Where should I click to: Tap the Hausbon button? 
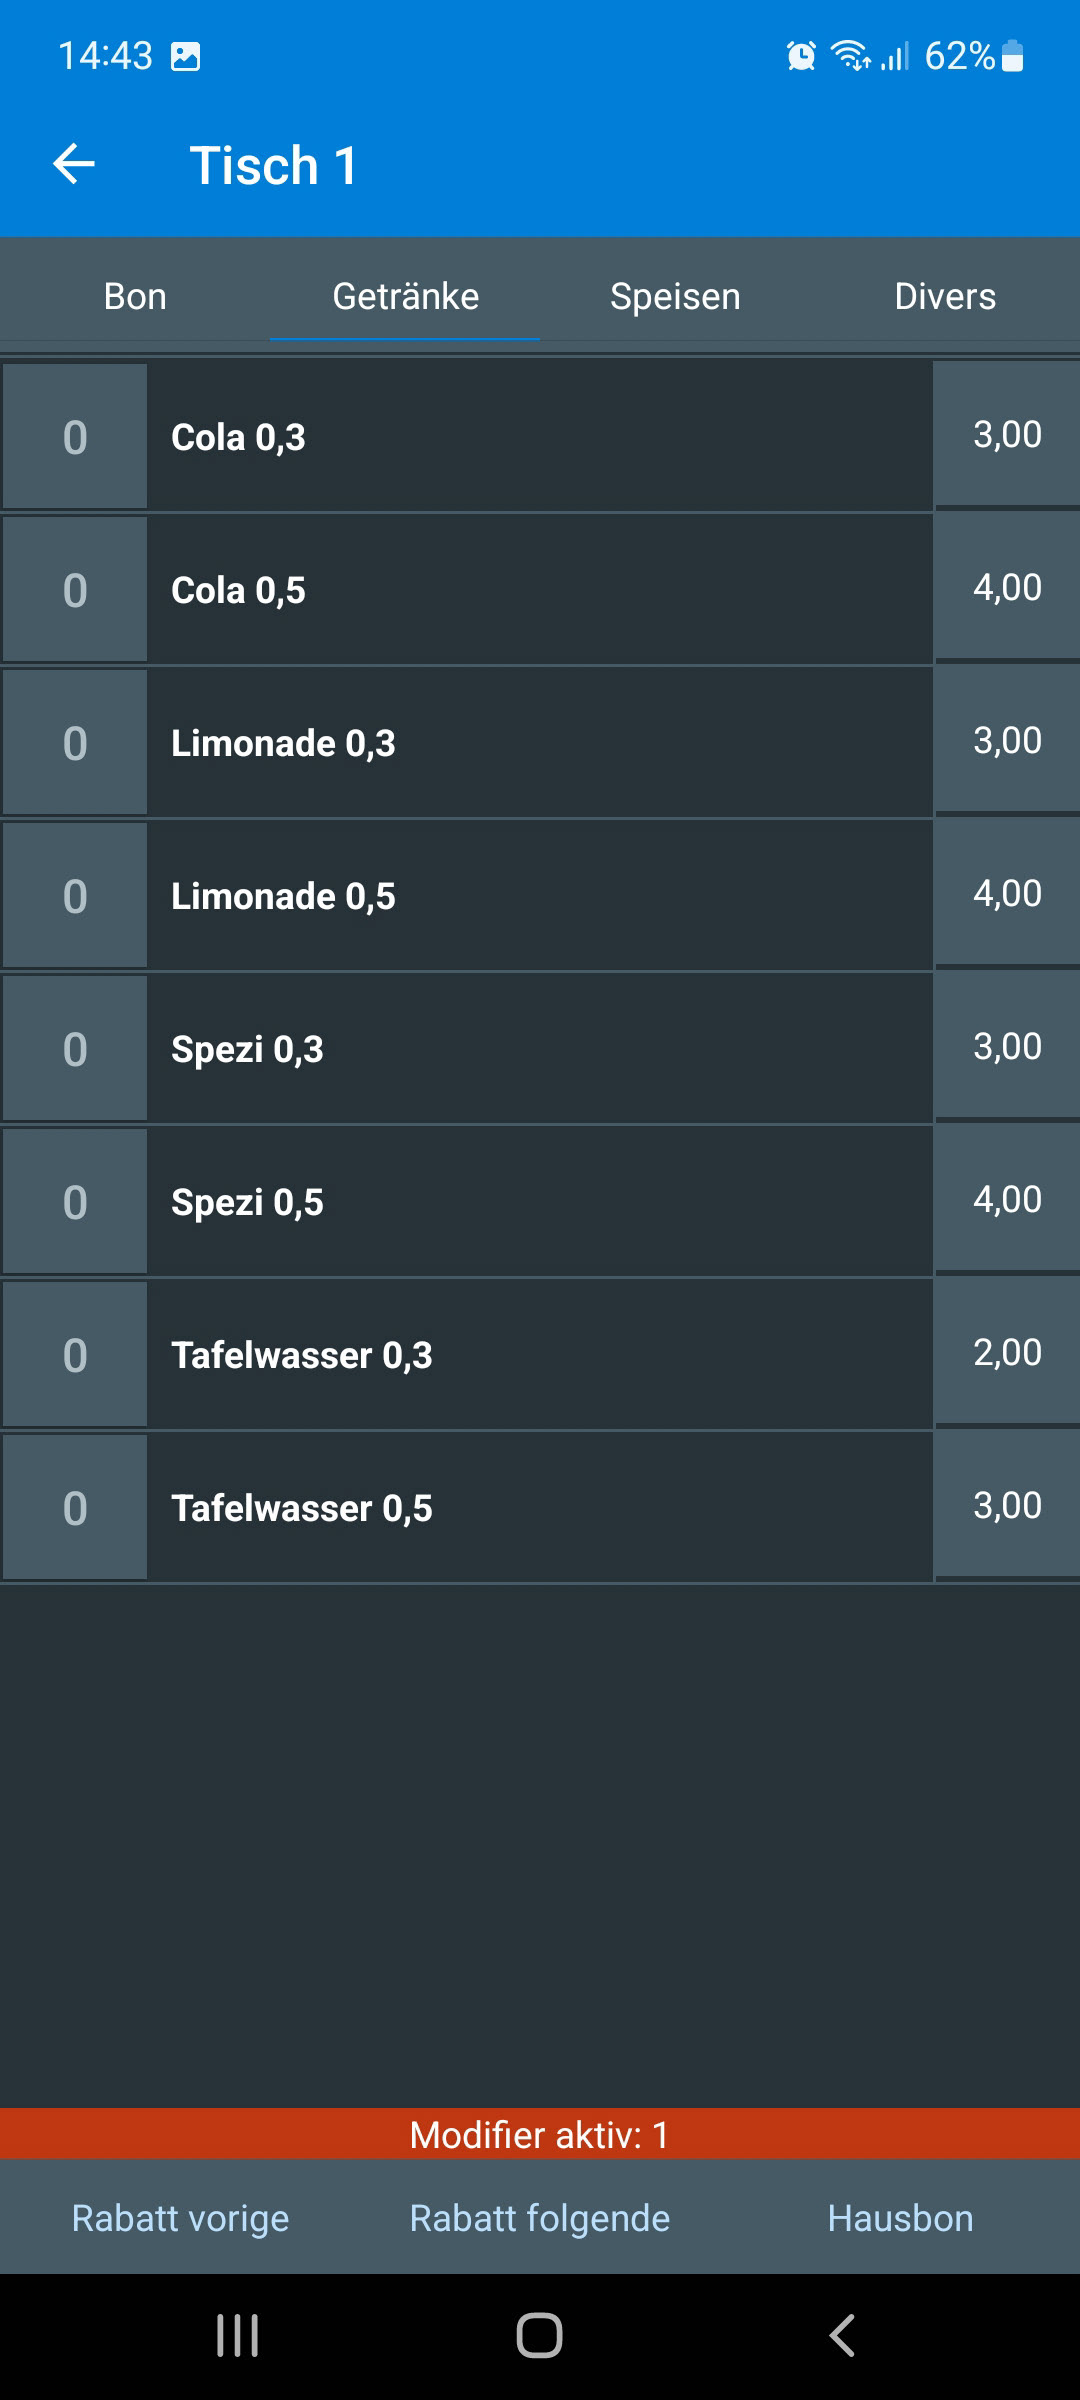[x=900, y=2218]
